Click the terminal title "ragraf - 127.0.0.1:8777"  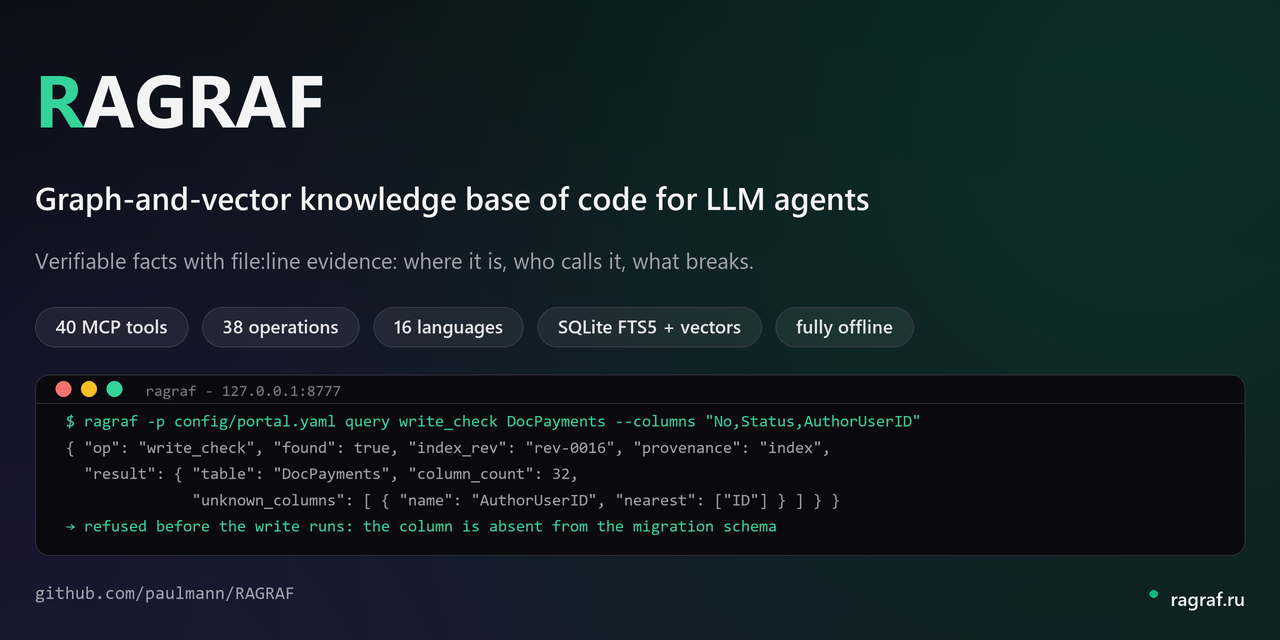tap(243, 391)
